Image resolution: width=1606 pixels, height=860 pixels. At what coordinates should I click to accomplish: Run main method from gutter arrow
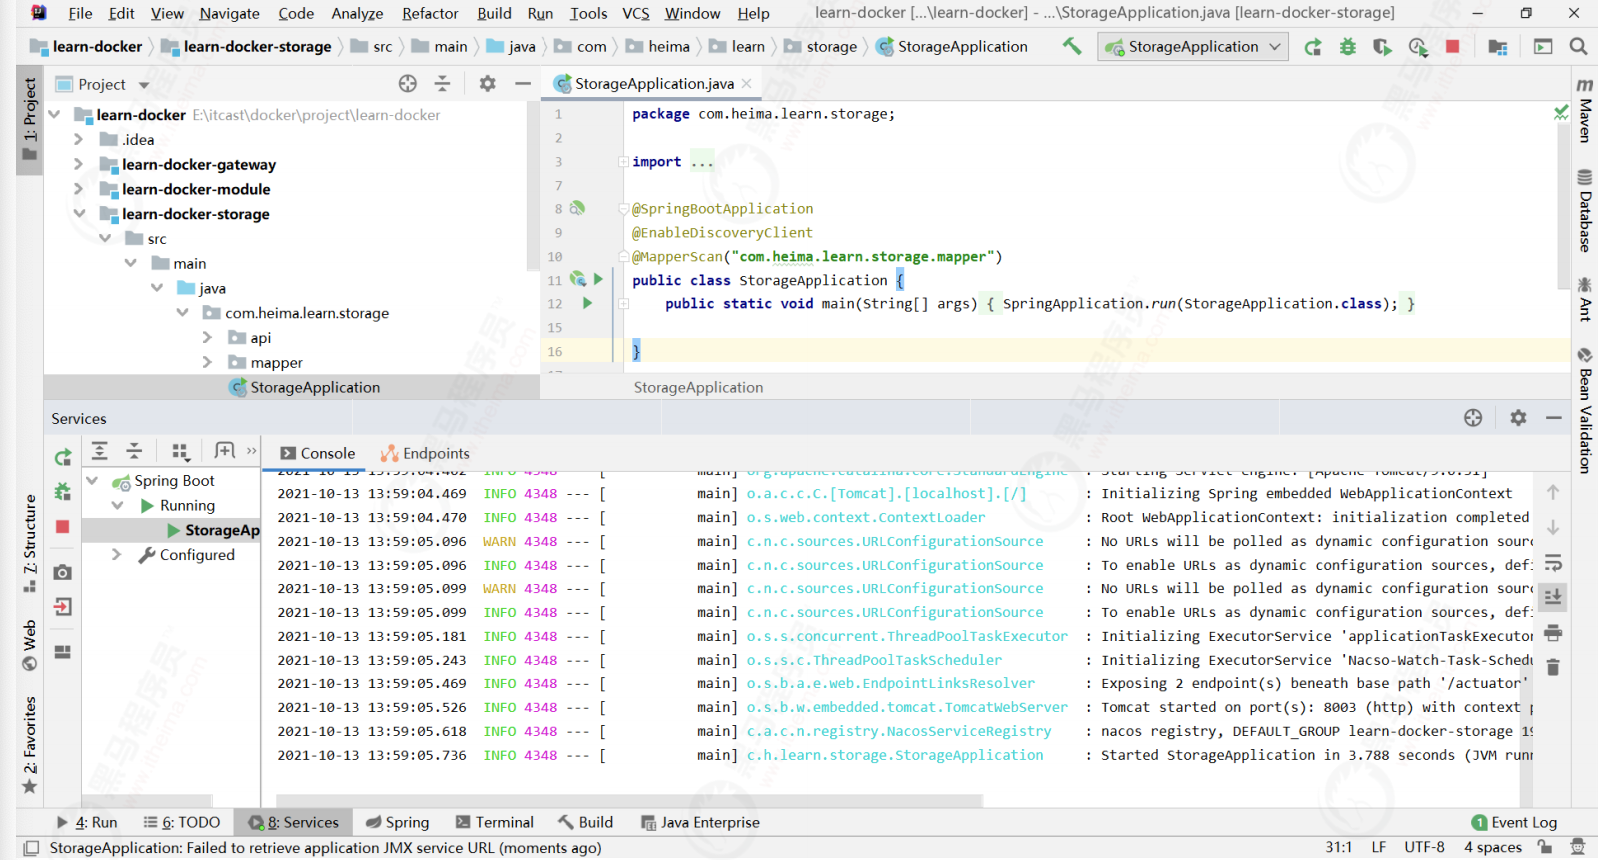587,303
